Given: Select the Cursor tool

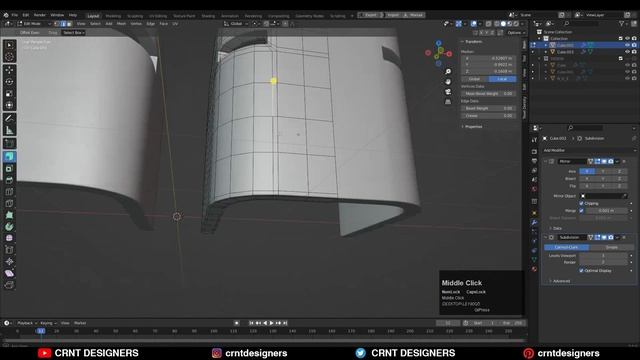Looking at the screenshot, I should (x=9, y=57).
